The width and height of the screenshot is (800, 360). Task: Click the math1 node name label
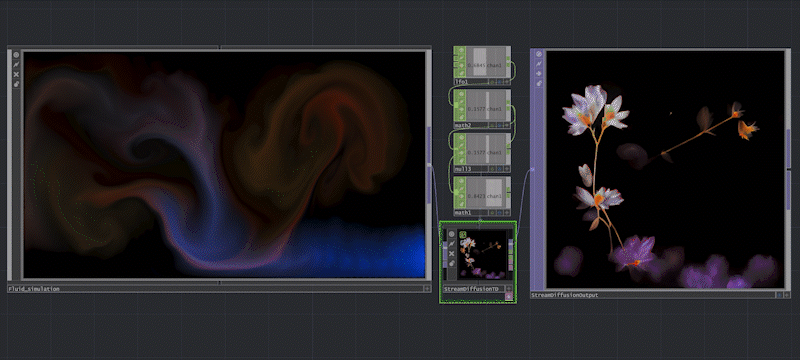pyautogui.click(x=462, y=212)
